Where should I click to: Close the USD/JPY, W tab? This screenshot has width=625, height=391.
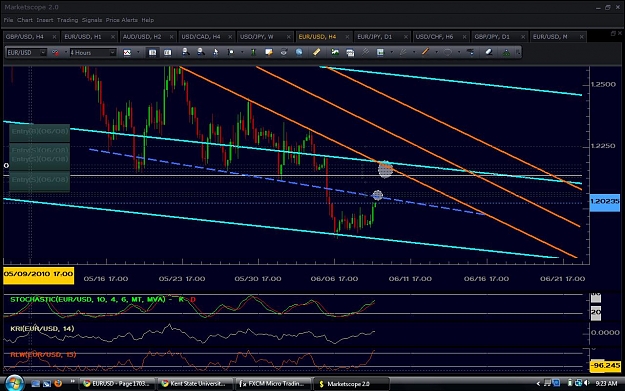coord(289,37)
